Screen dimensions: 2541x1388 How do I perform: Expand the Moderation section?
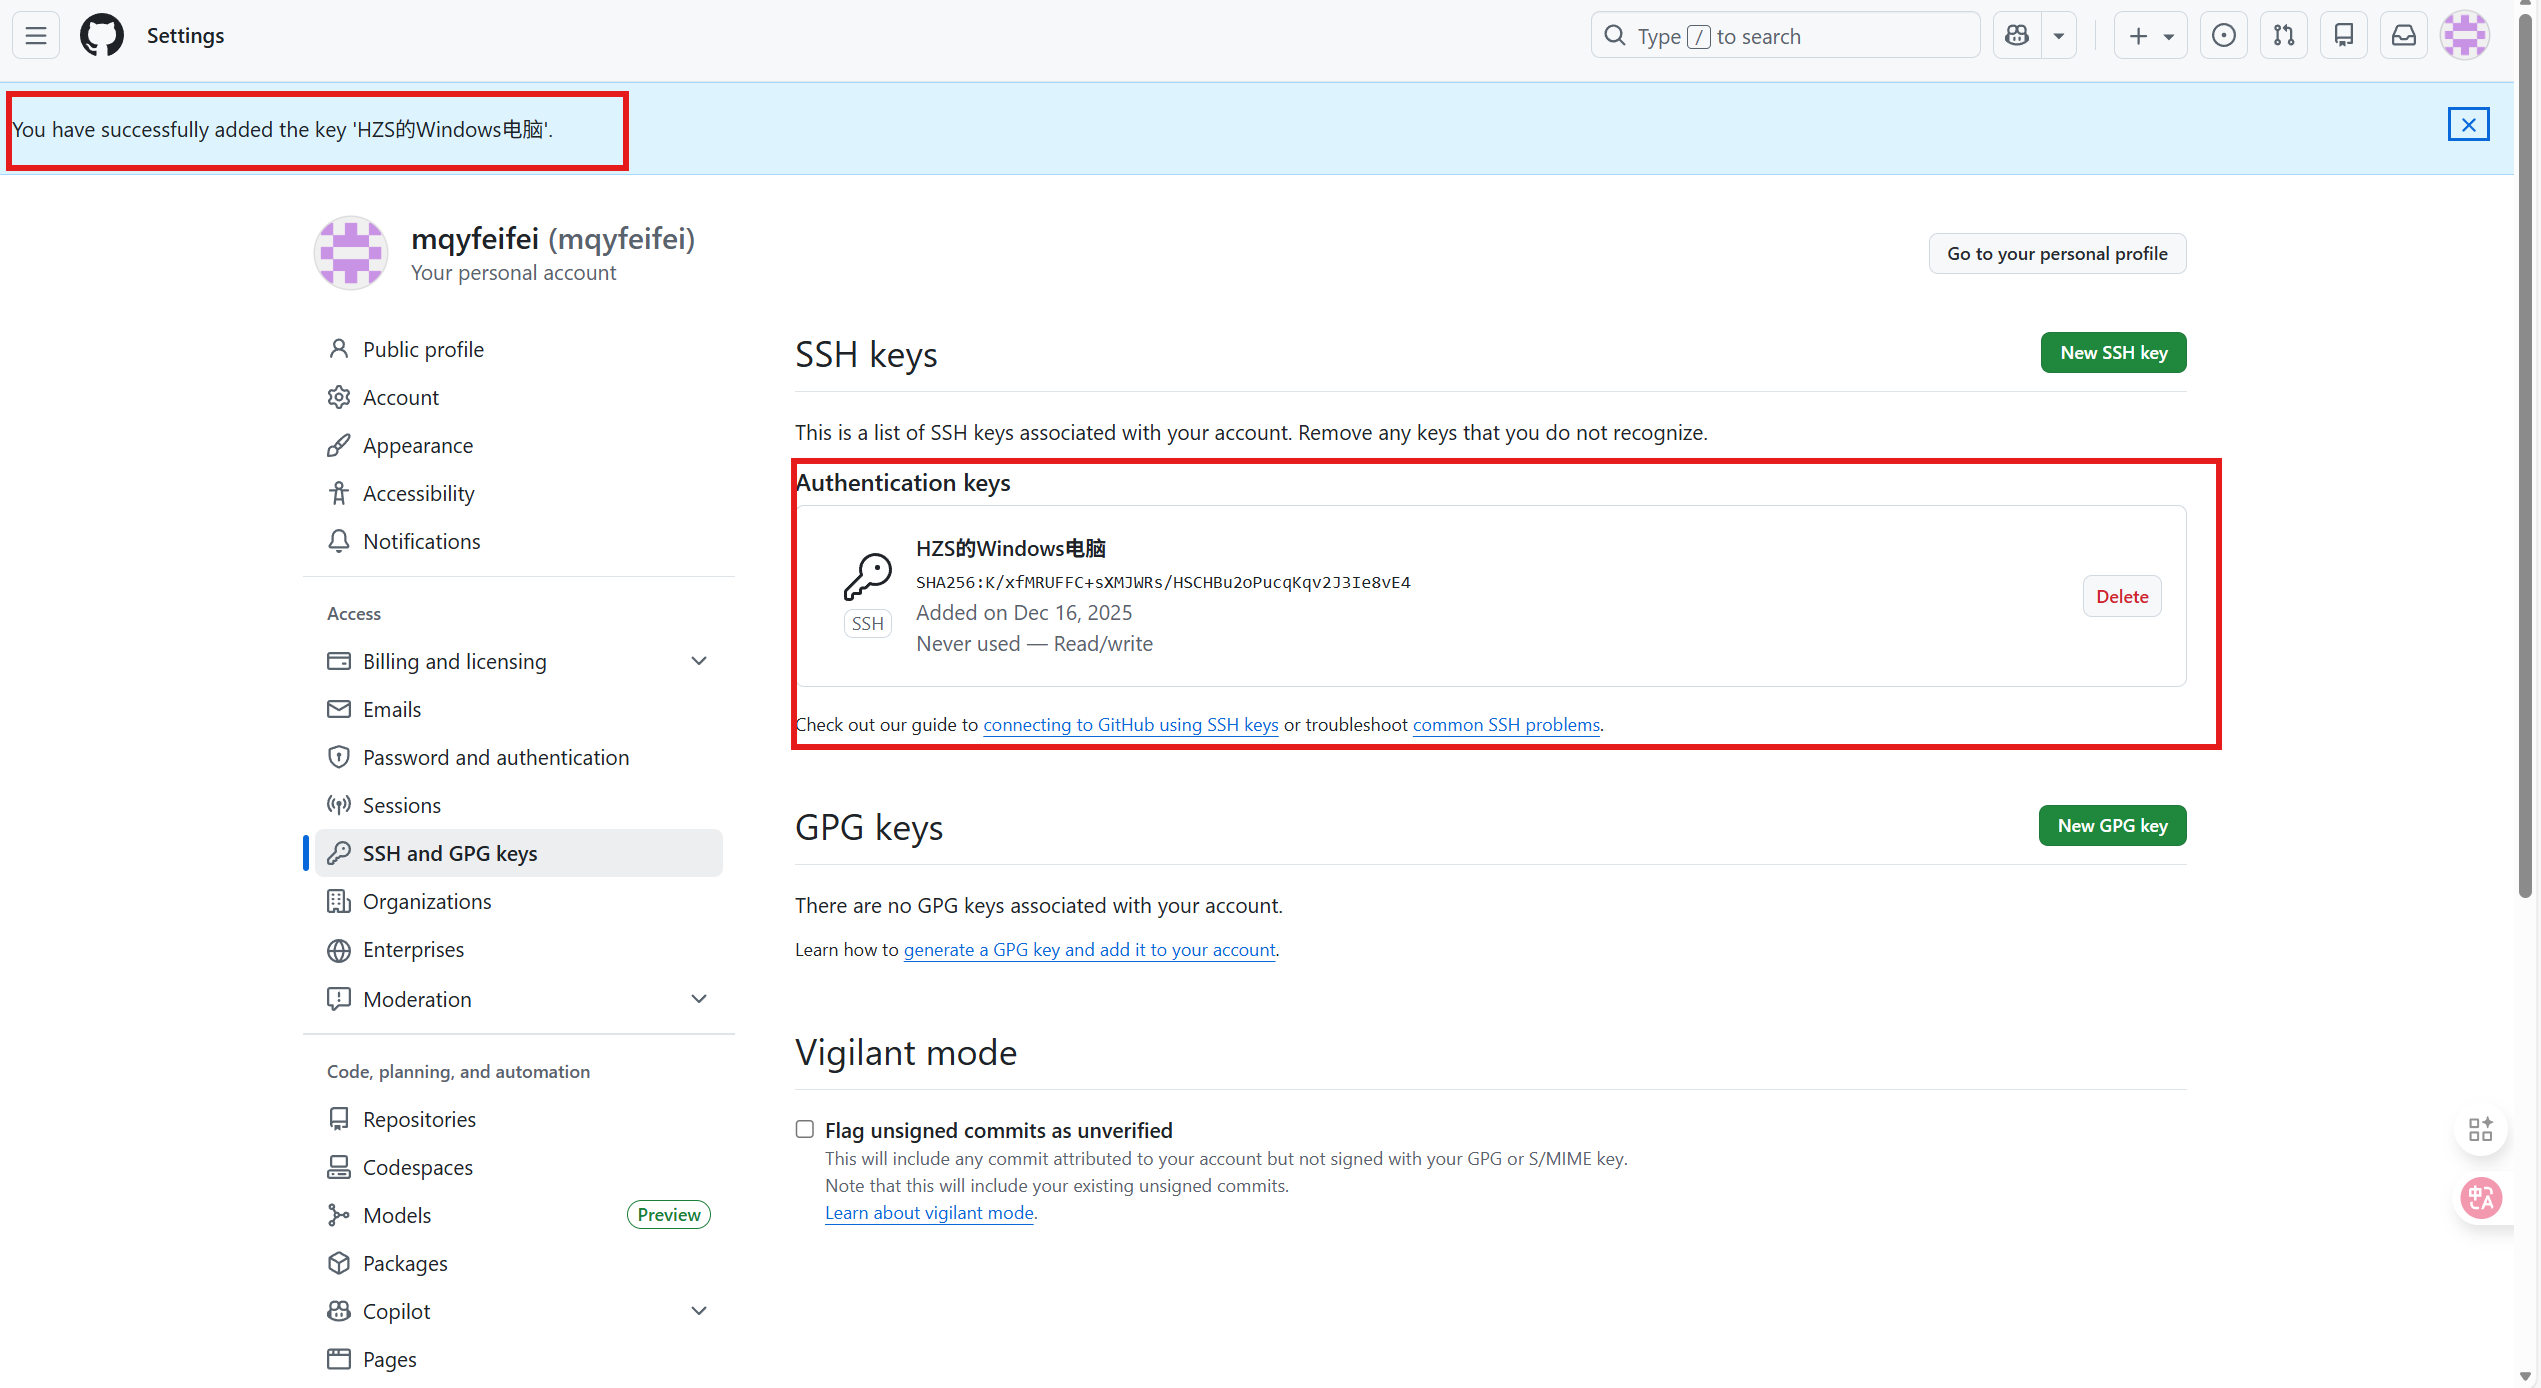[x=699, y=999]
